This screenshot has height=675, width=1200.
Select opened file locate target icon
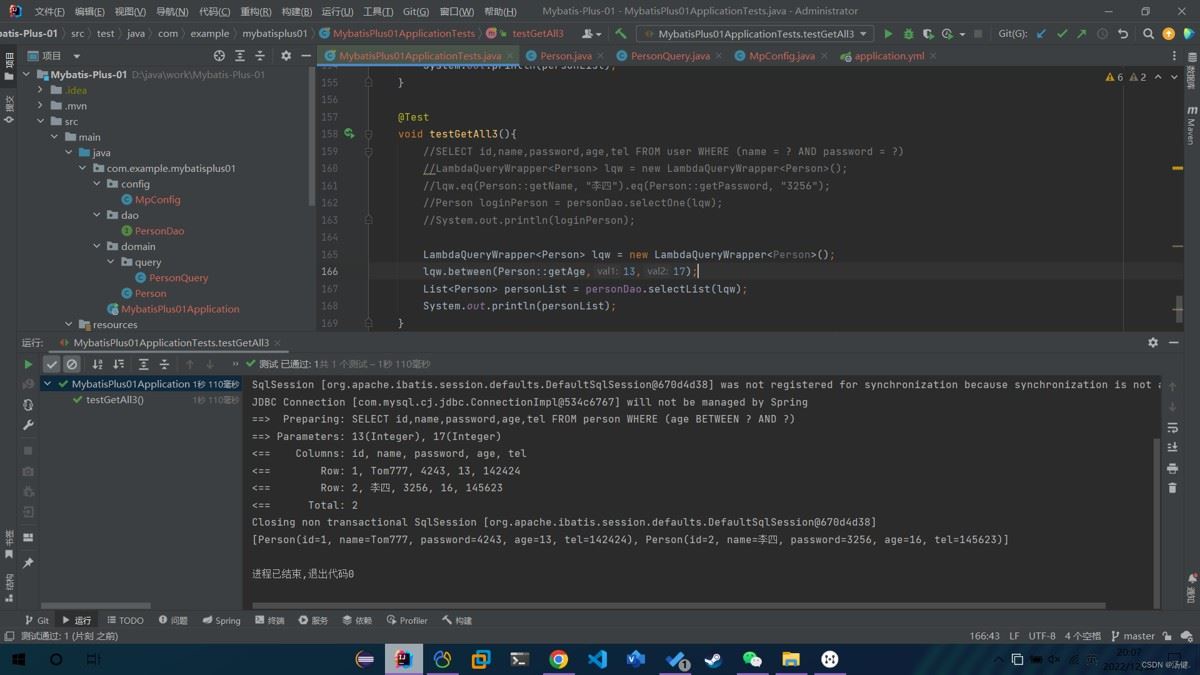(x=219, y=56)
